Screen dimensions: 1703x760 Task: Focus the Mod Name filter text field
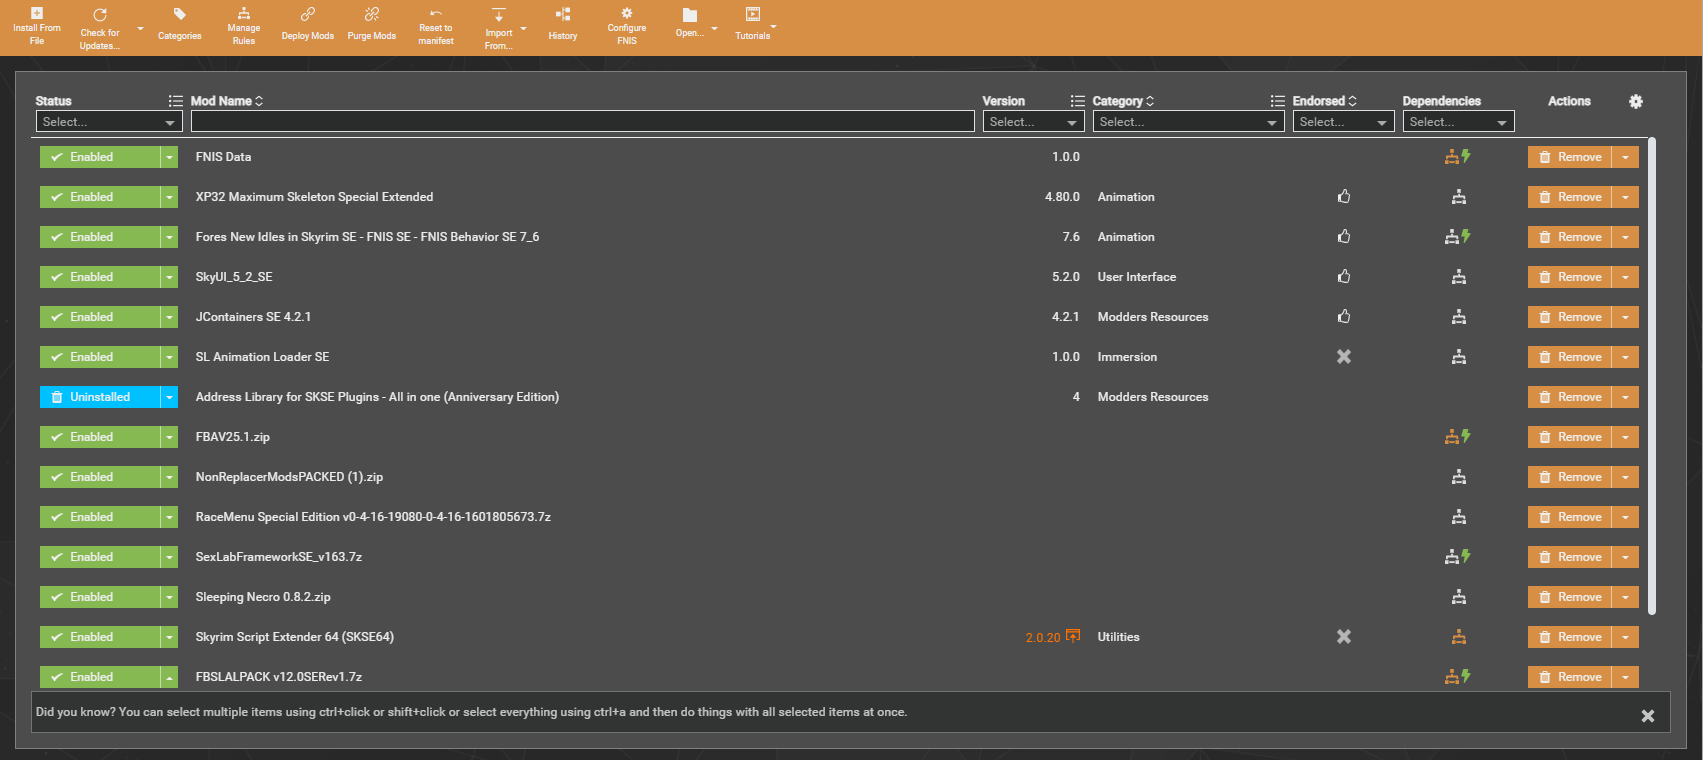[582, 122]
